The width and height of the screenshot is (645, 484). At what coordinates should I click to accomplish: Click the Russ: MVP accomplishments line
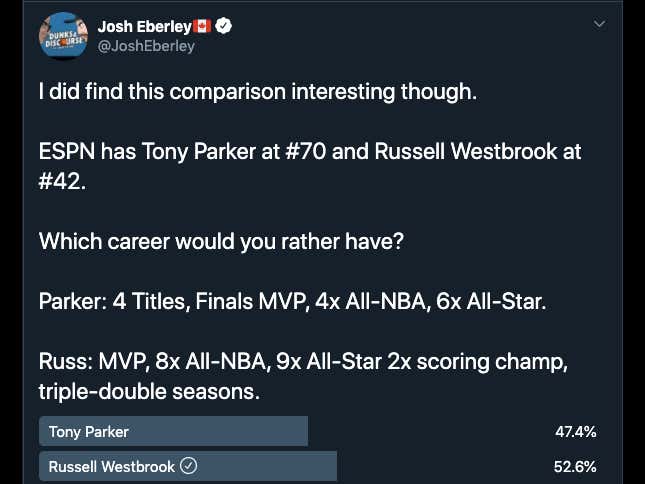coord(303,362)
